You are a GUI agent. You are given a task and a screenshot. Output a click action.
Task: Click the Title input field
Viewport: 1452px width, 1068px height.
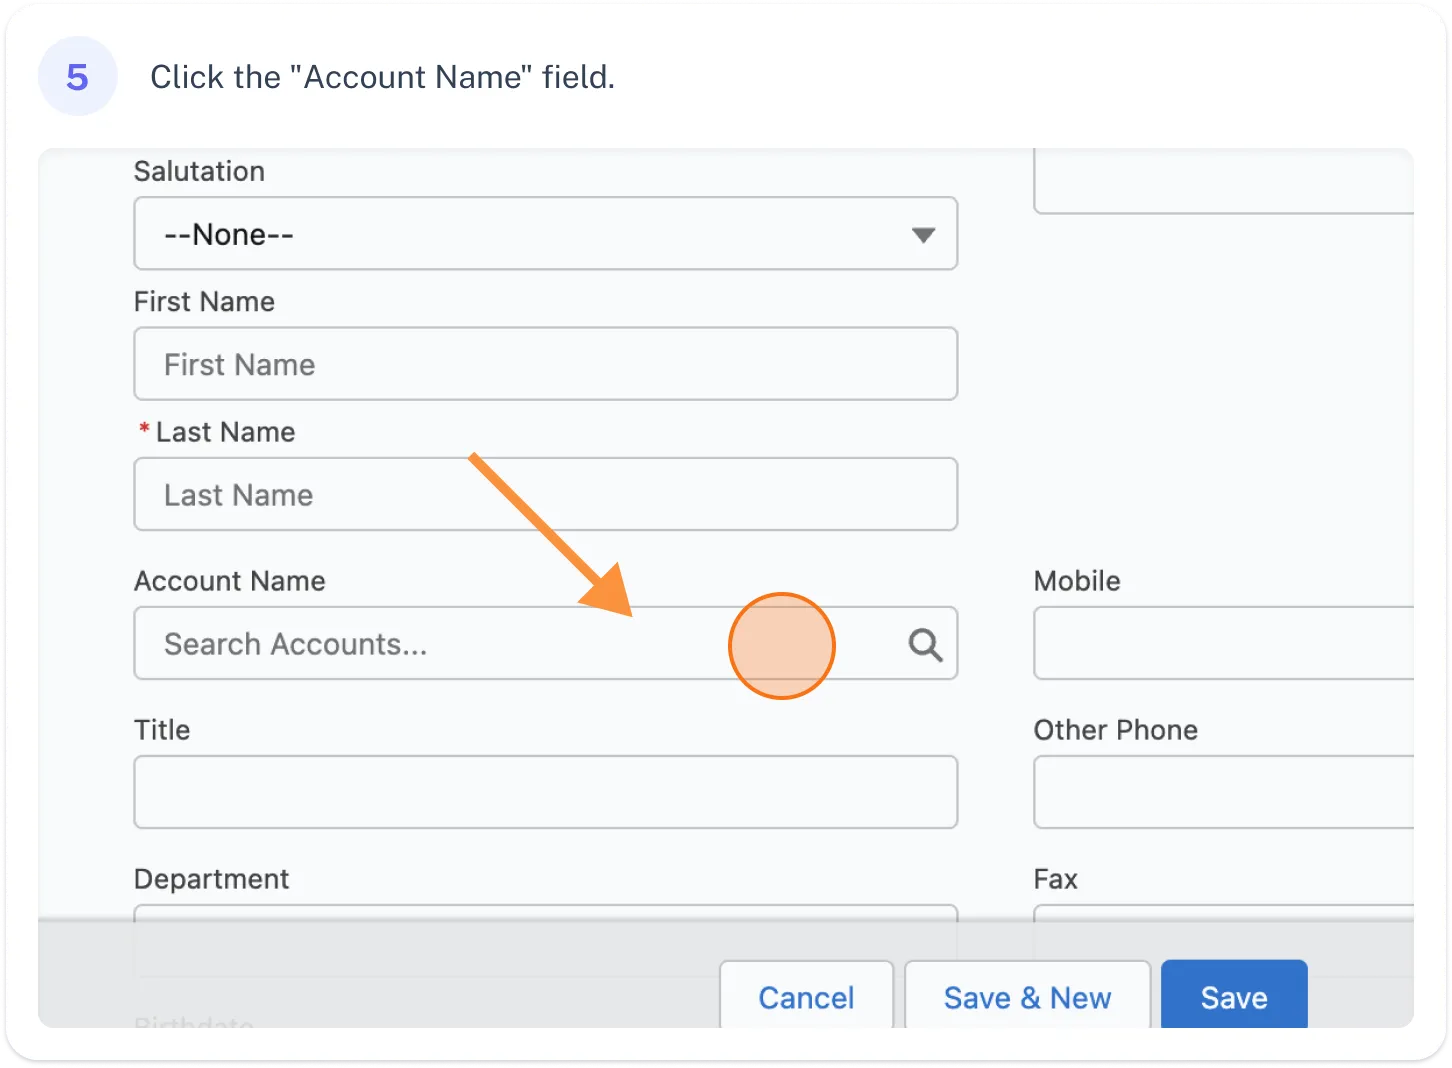click(x=546, y=793)
